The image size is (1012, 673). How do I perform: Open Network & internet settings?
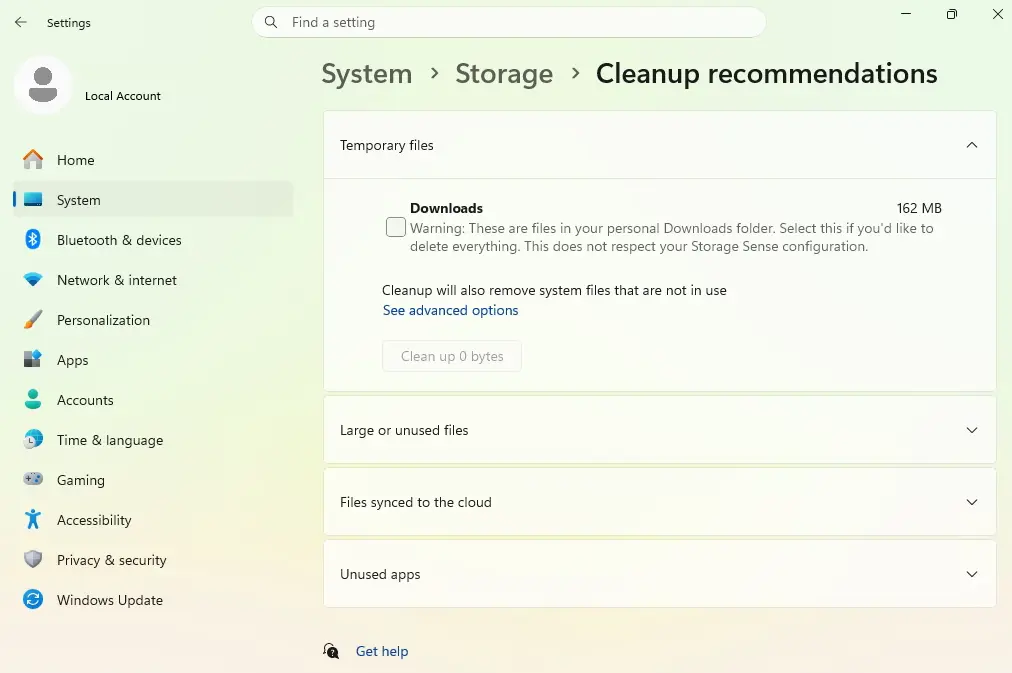153,279
